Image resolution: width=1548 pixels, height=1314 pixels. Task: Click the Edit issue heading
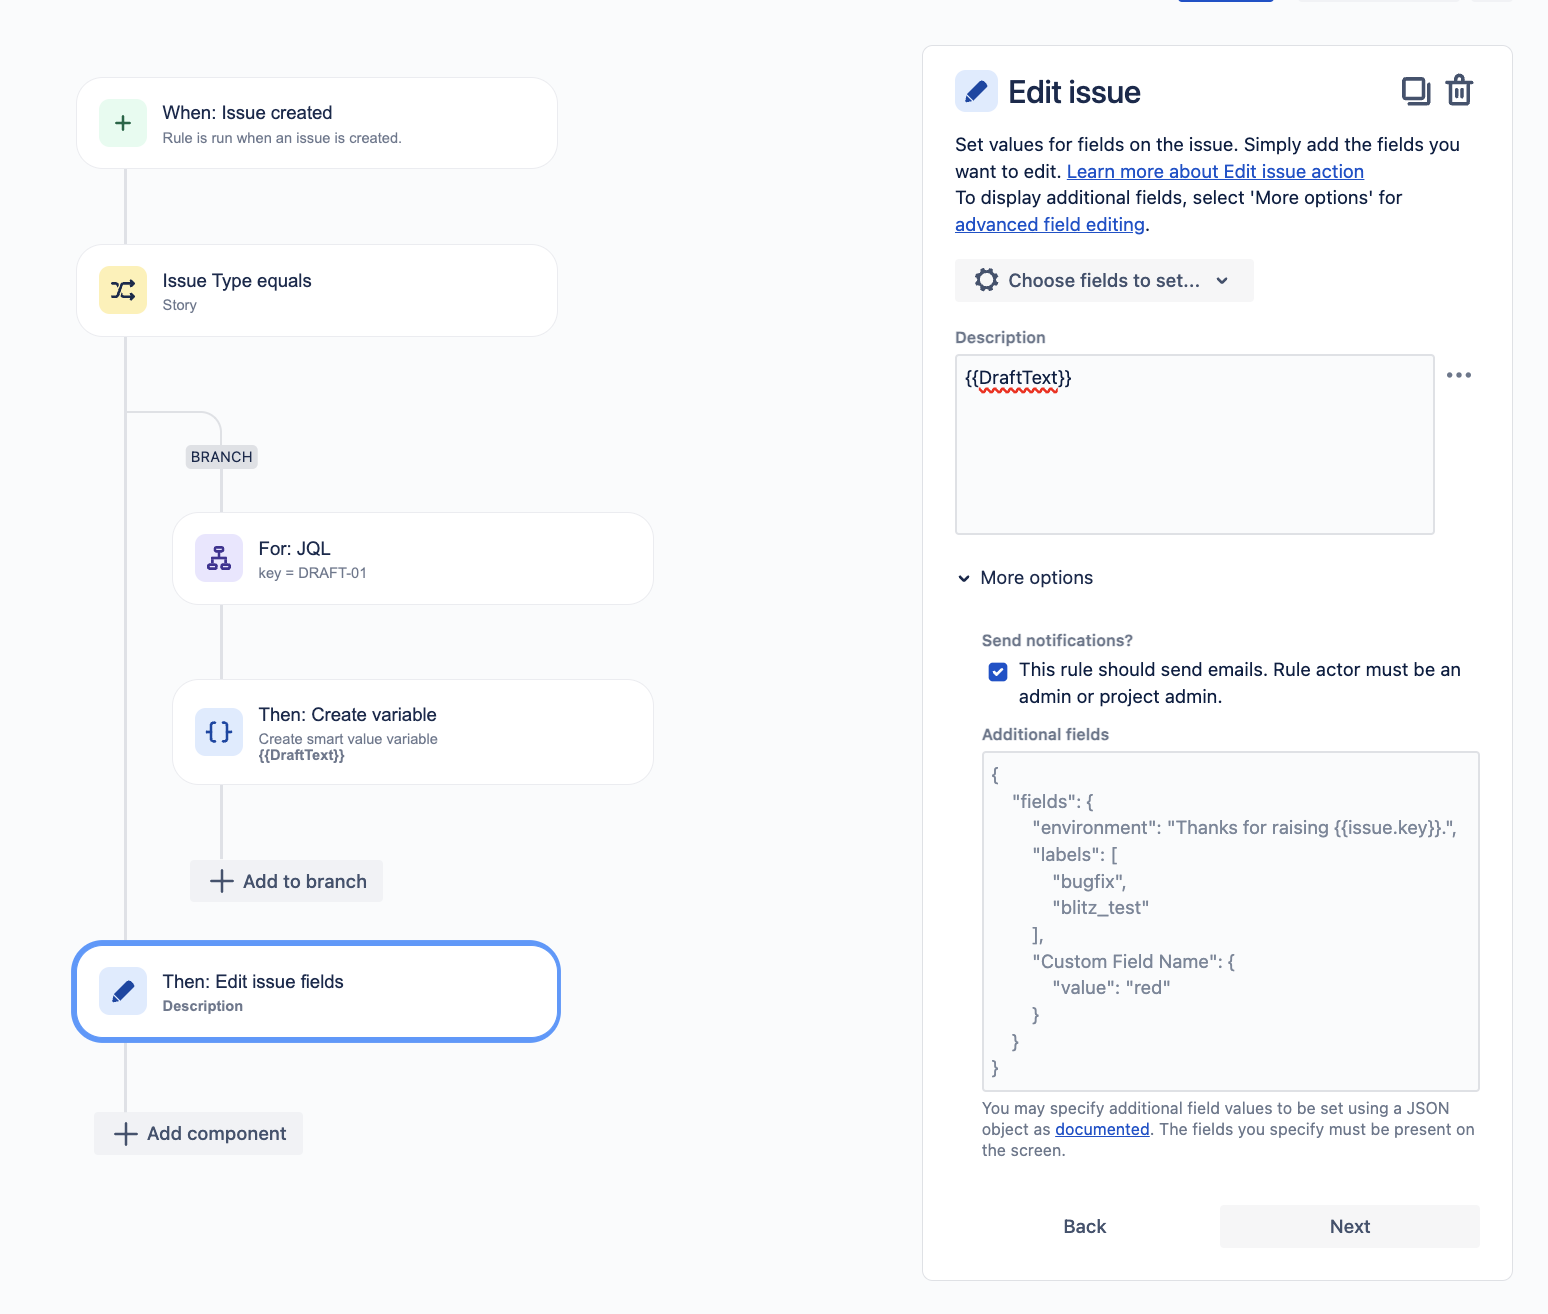coord(1075,92)
